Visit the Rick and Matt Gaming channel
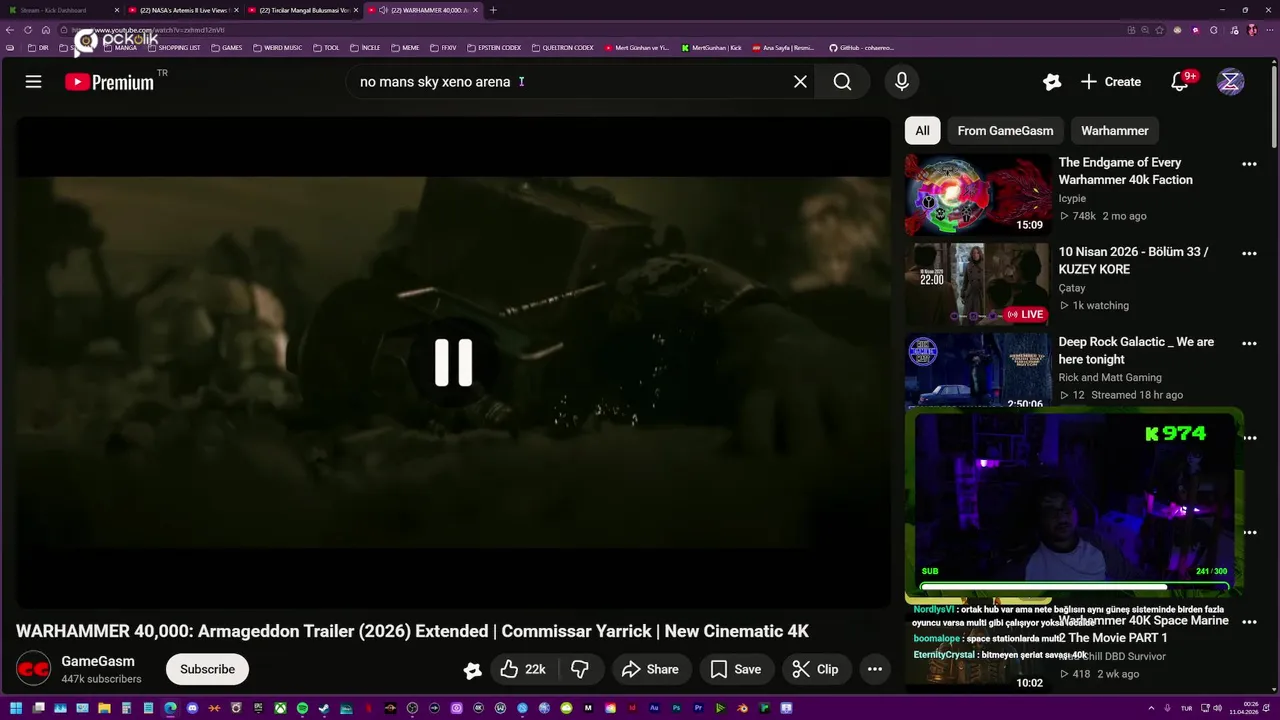Viewport: 1280px width, 720px height. [1110, 377]
